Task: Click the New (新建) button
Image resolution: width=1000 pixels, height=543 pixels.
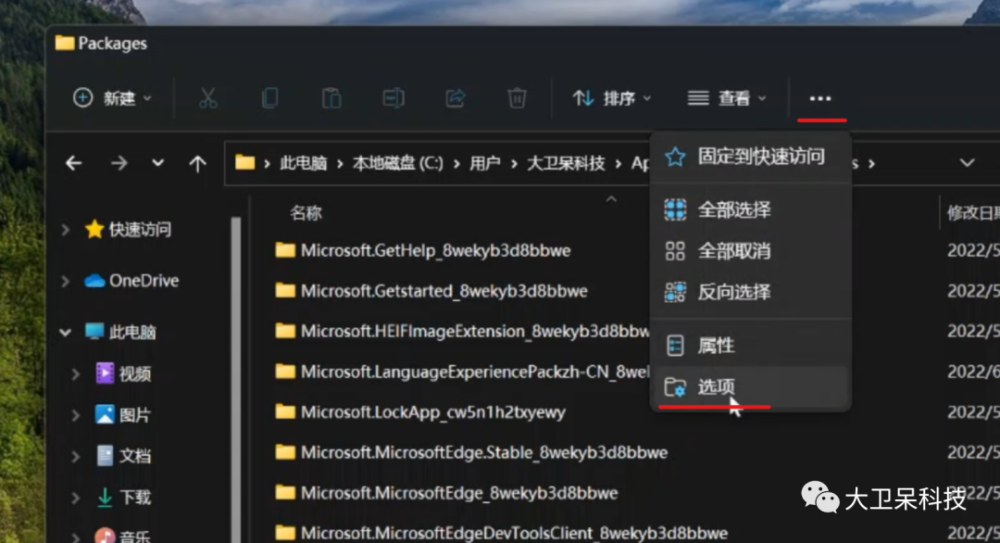Action: 112,98
